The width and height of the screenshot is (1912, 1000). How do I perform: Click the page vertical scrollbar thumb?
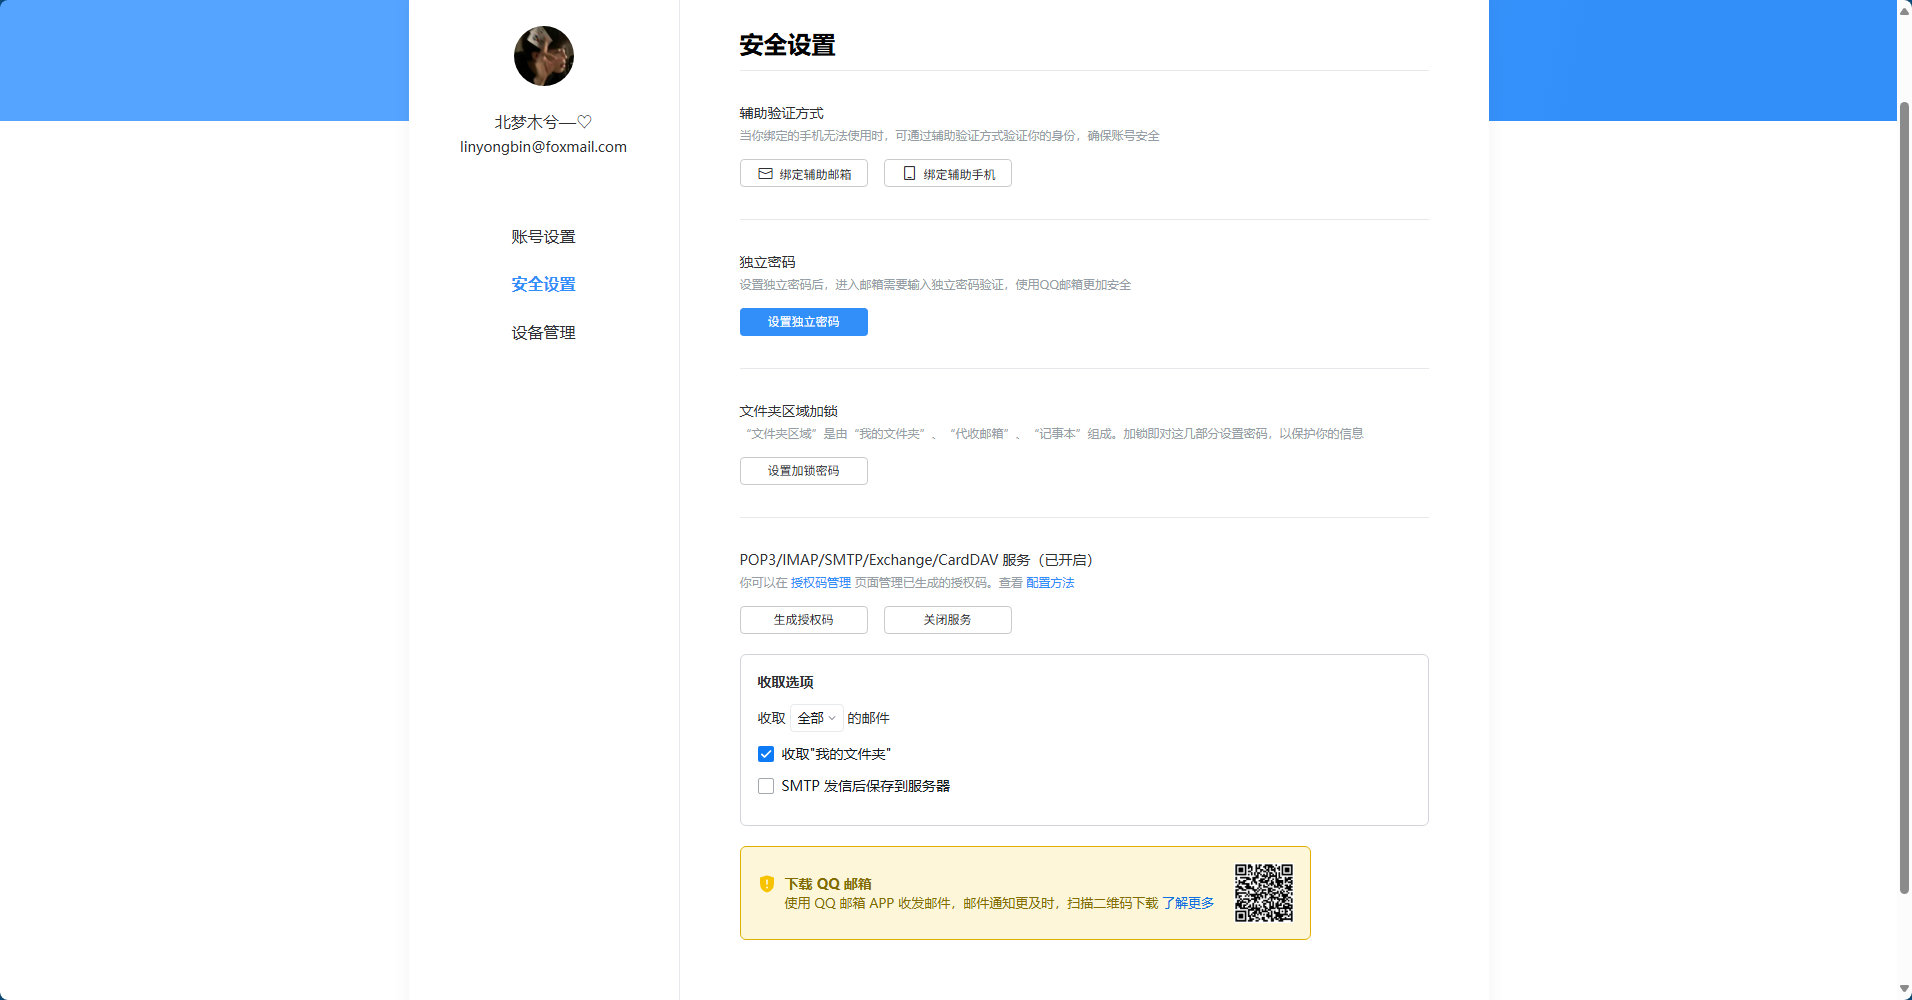[1904, 497]
